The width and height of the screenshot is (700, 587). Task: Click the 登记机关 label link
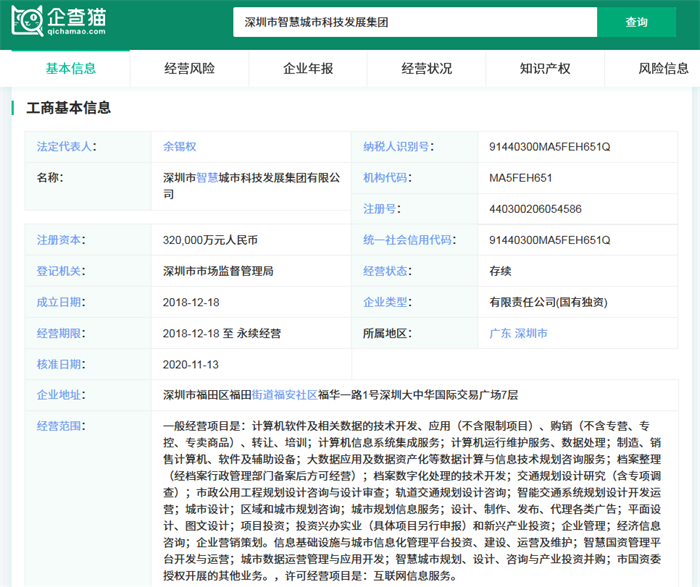58,271
